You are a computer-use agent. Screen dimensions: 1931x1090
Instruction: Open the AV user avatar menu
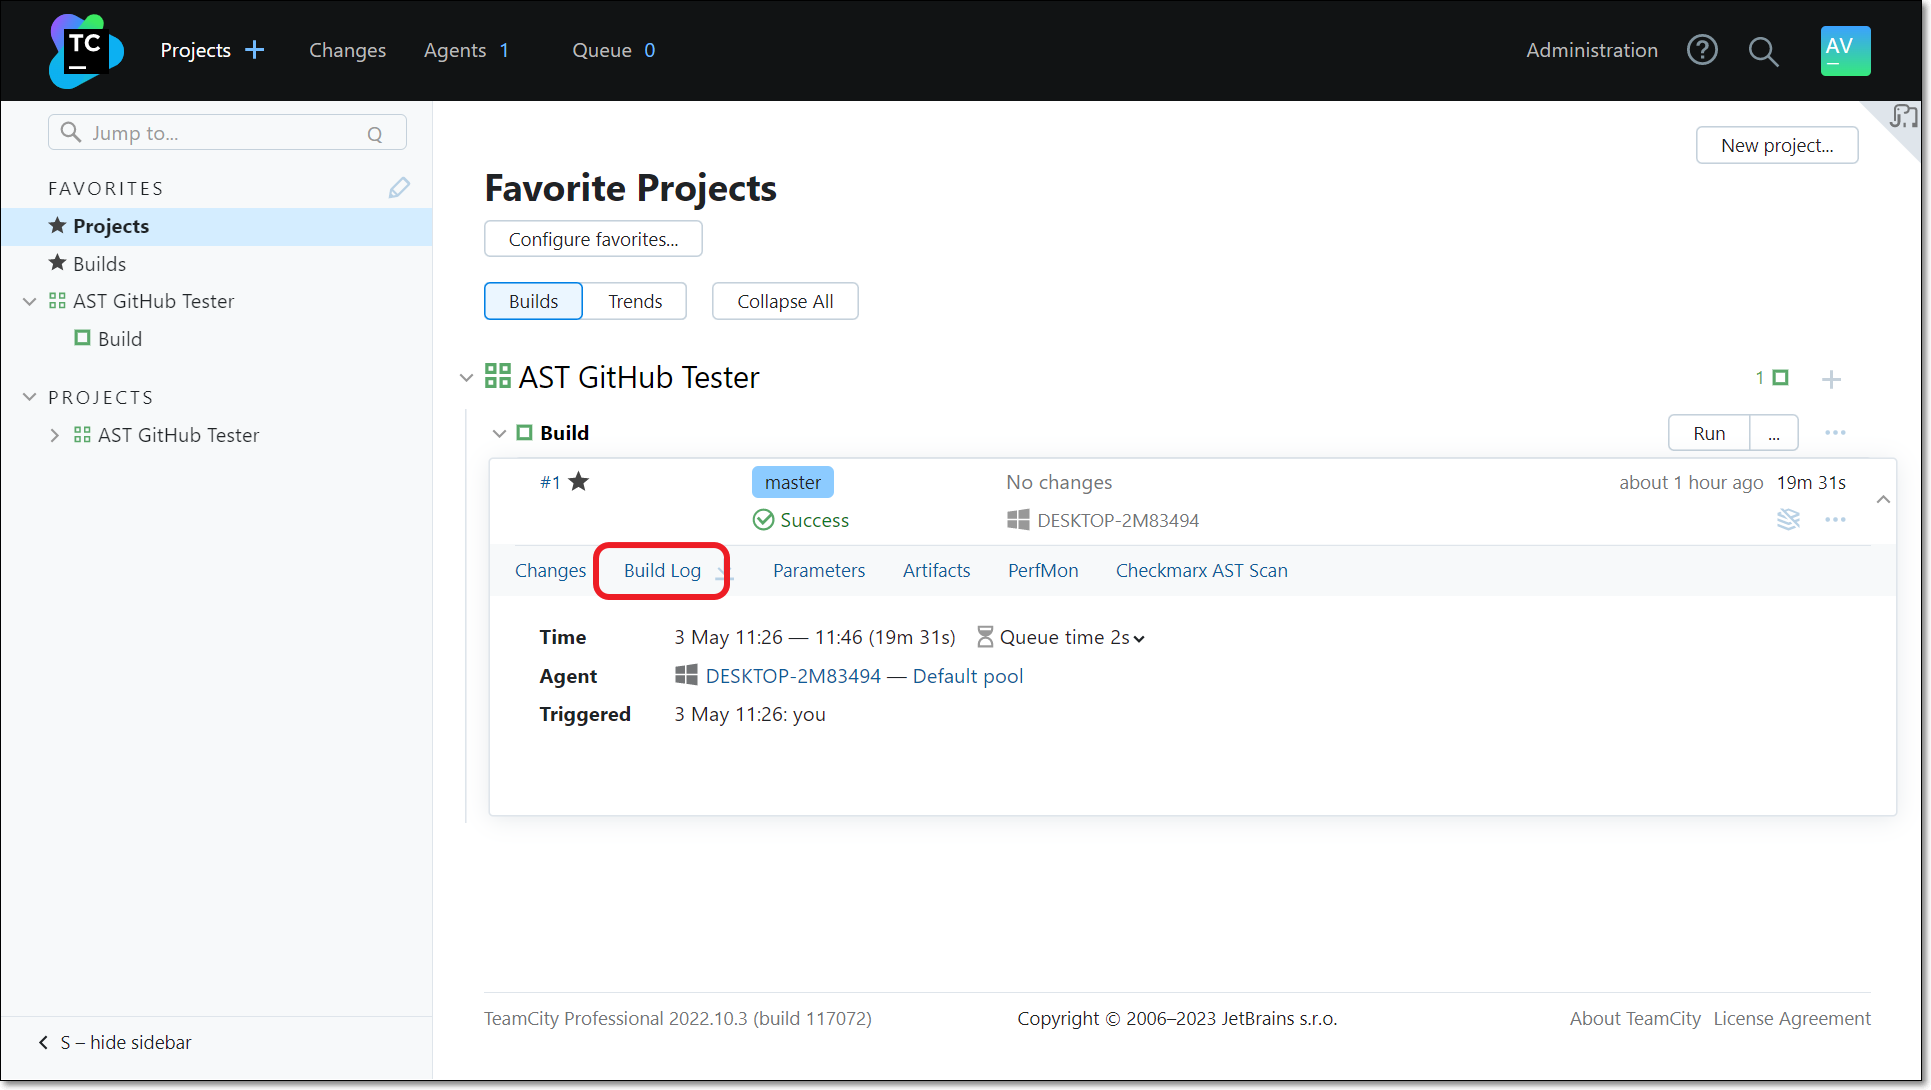coord(1845,50)
